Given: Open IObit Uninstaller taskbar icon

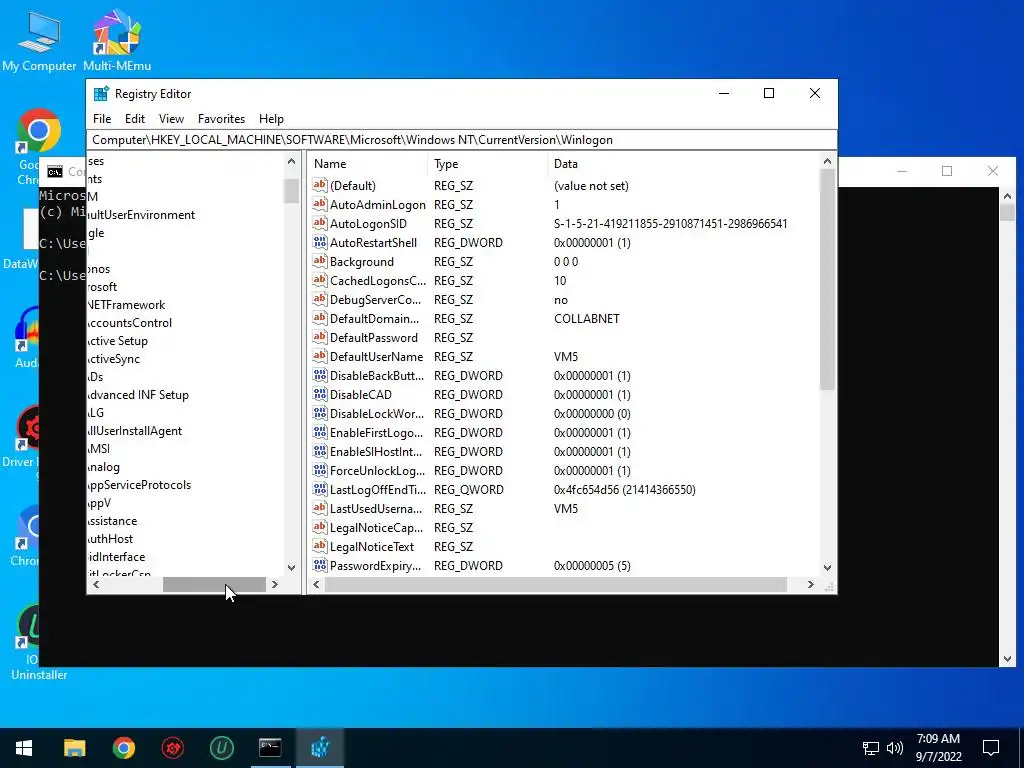Looking at the screenshot, I should (221, 748).
